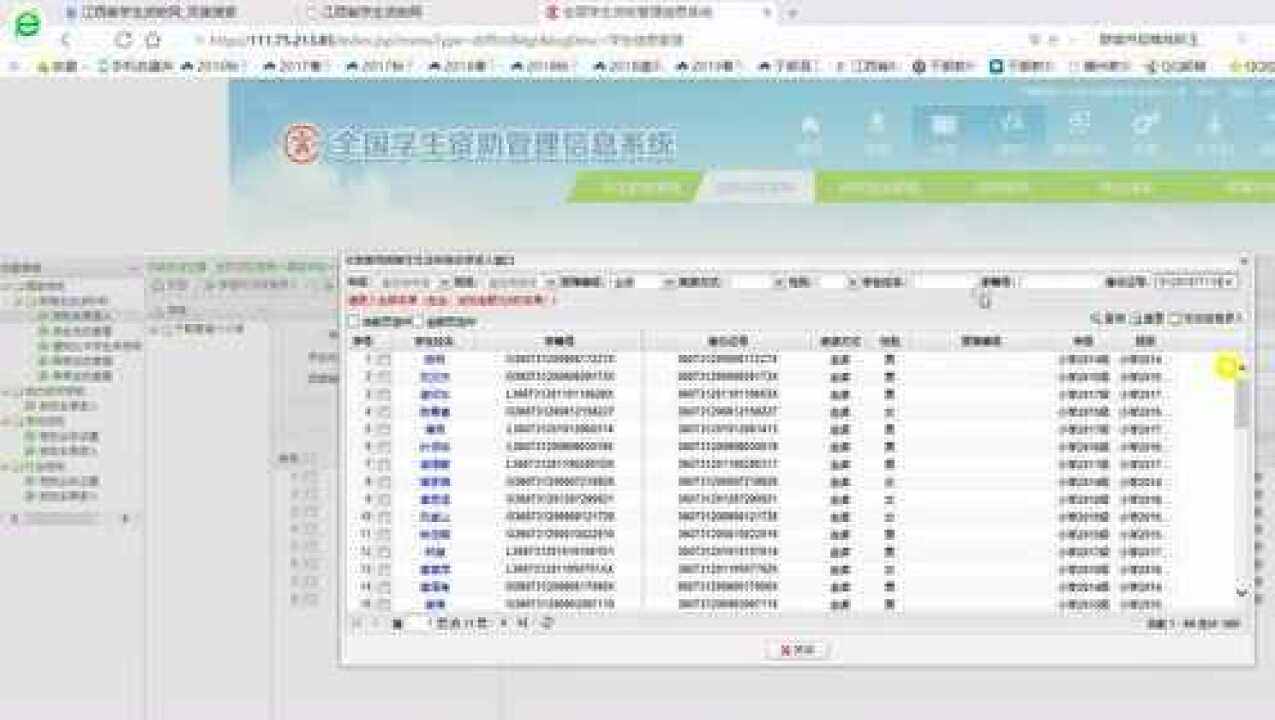Screen dimensions: 1275x720
Task: Sort by the 学籍号 column header
Action: [x=559, y=341]
